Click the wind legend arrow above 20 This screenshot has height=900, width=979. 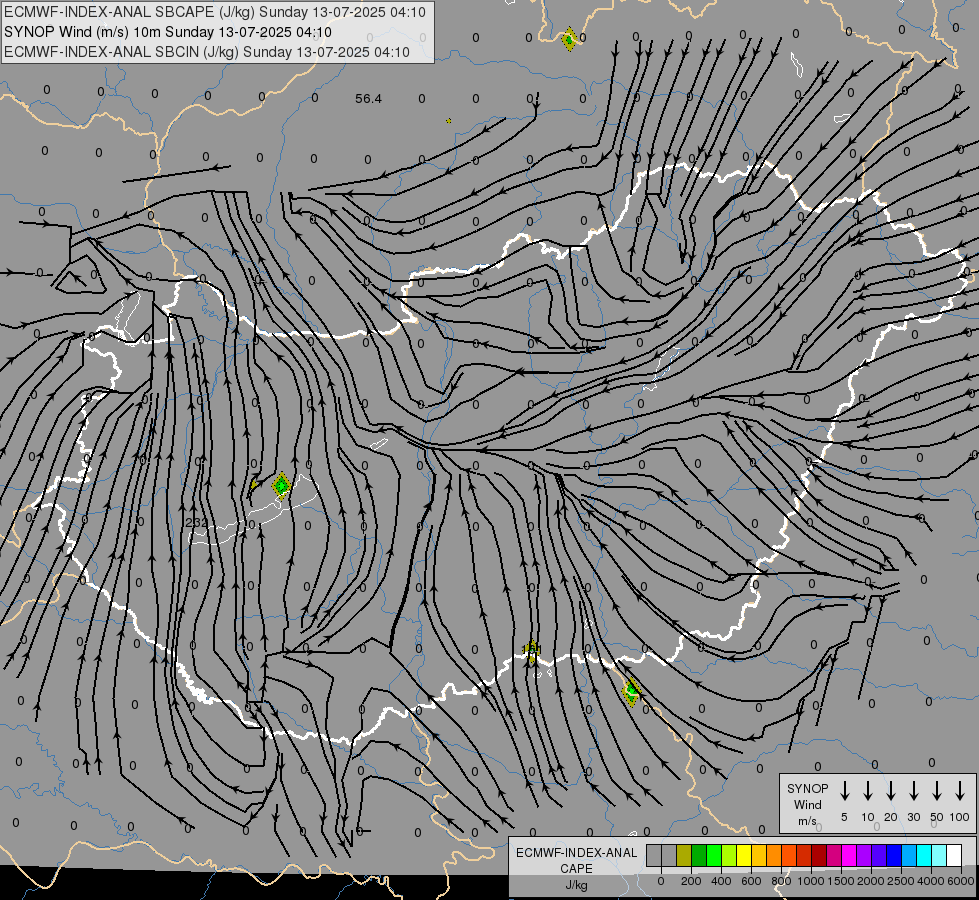tap(891, 791)
